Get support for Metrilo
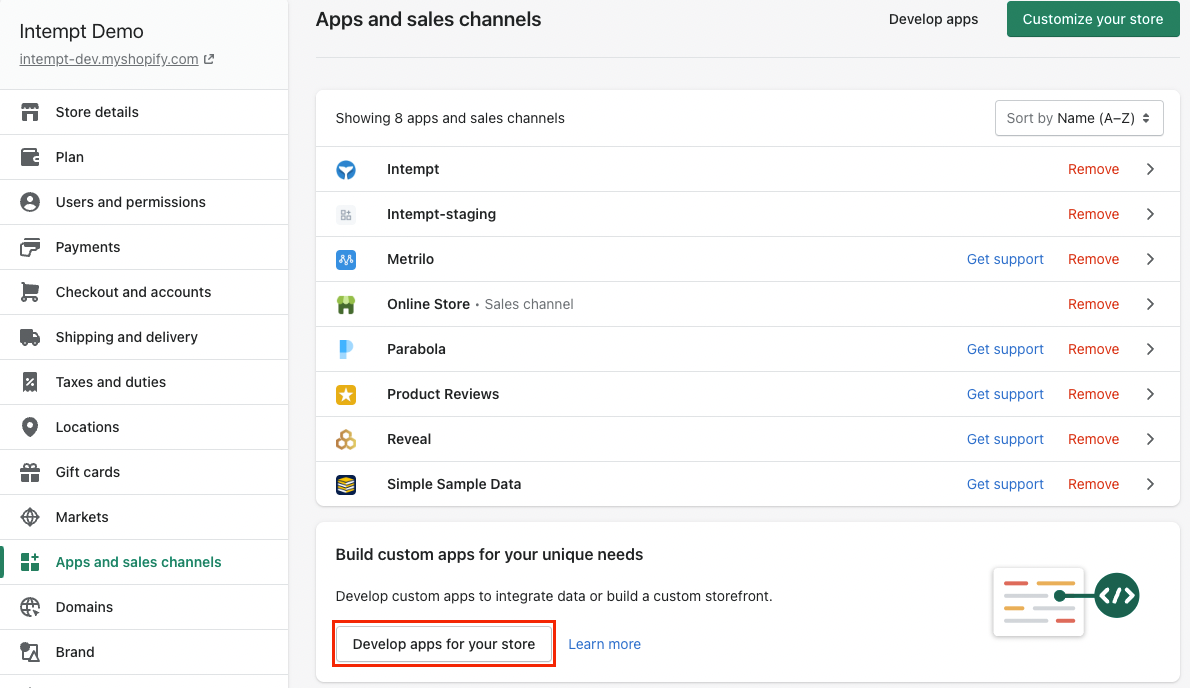Viewport: 1190px width, 688px height. pyautogui.click(x=1005, y=259)
